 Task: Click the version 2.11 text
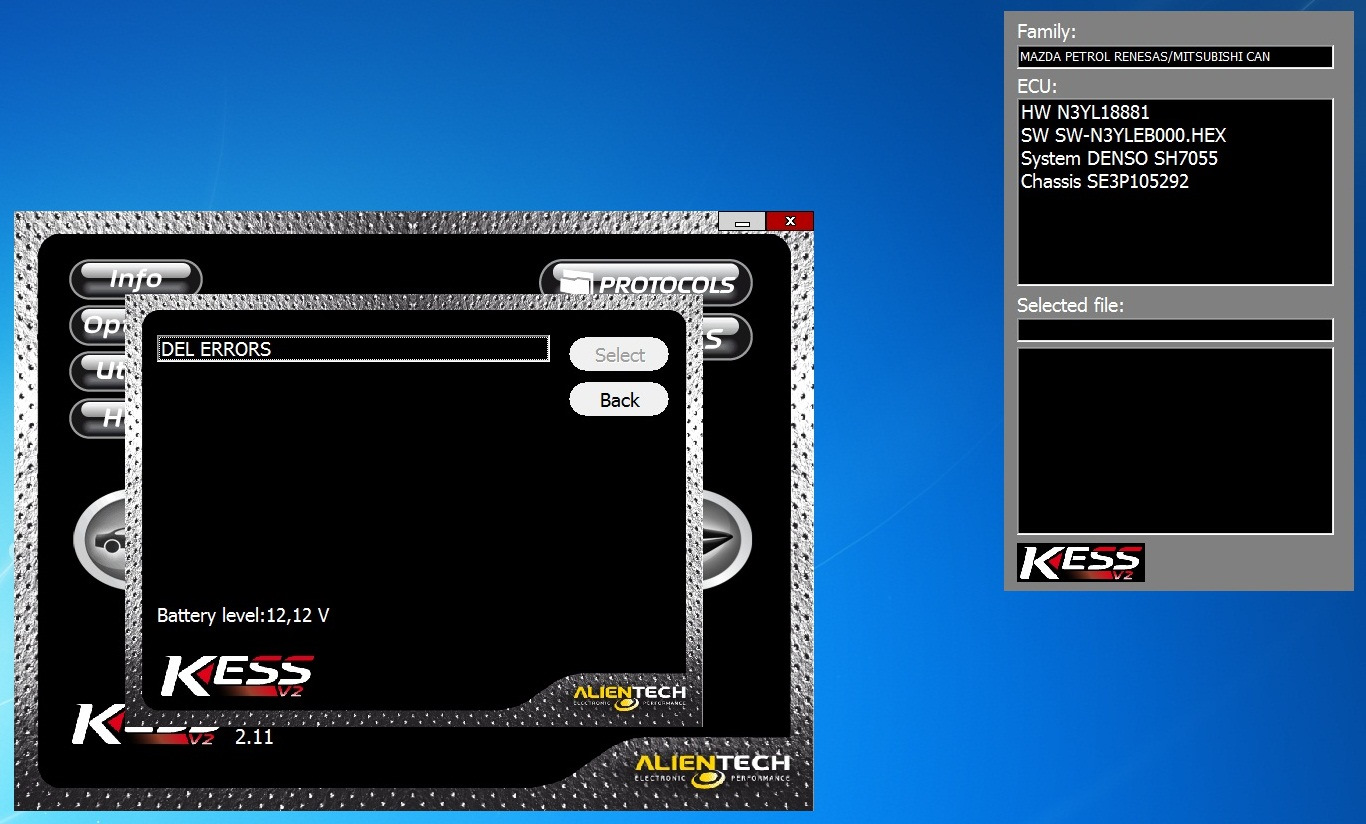[254, 738]
